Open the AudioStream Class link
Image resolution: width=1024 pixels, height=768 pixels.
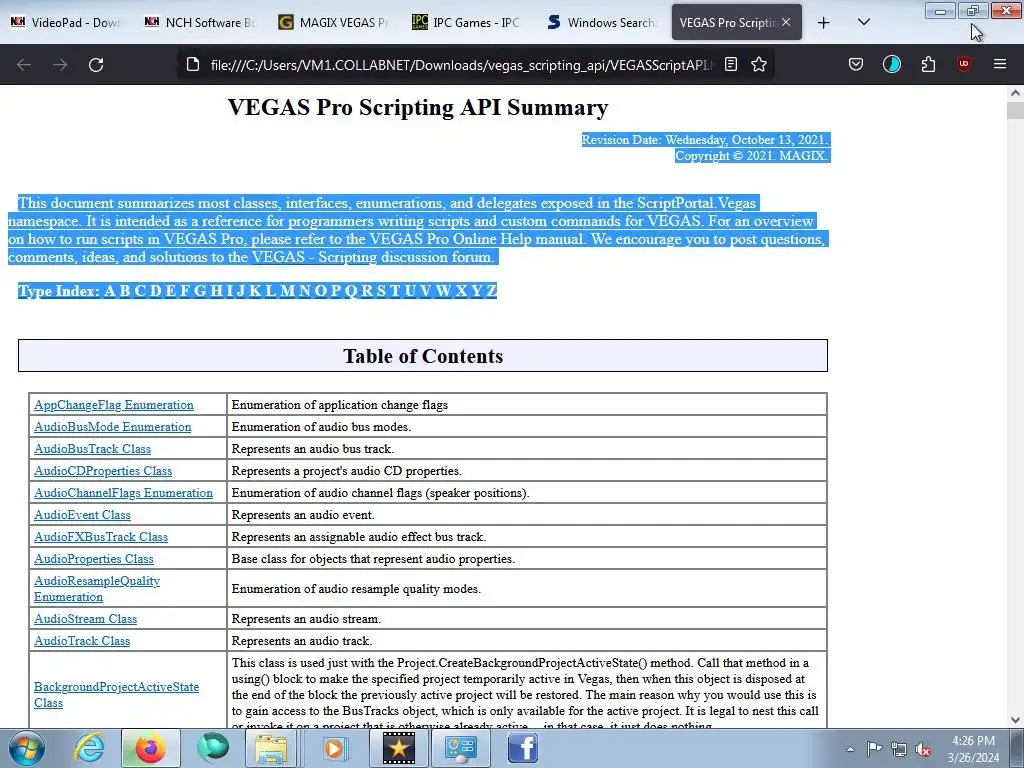coord(86,619)
